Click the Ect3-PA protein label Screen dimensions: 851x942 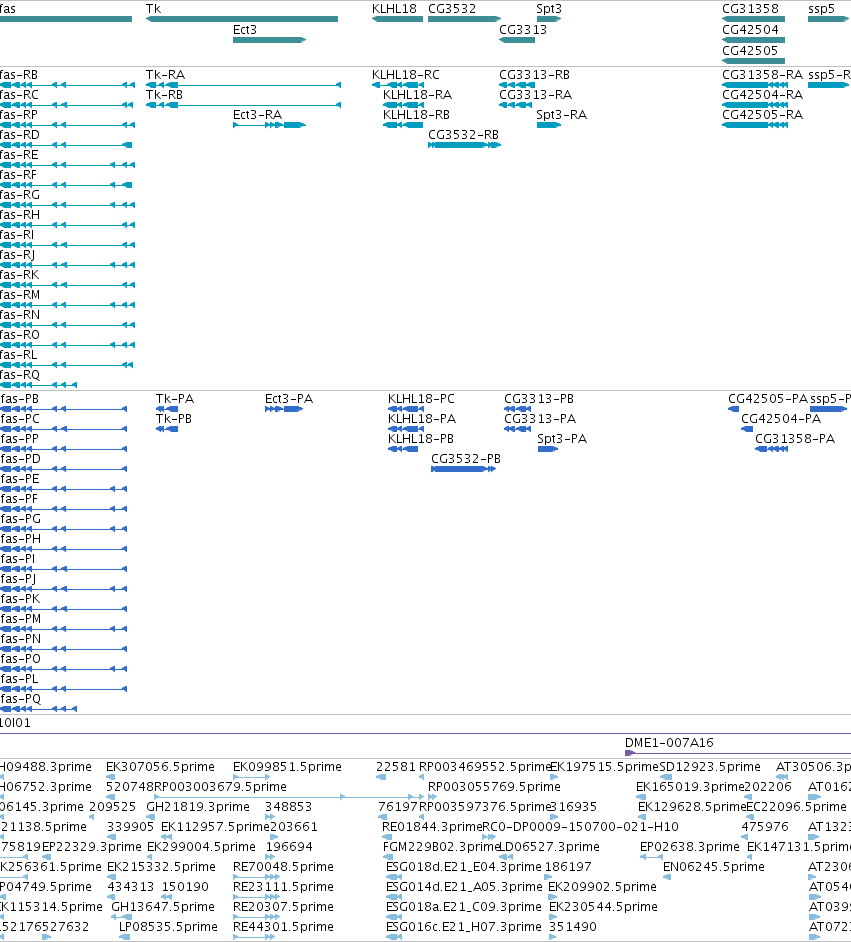click(289, 399)
